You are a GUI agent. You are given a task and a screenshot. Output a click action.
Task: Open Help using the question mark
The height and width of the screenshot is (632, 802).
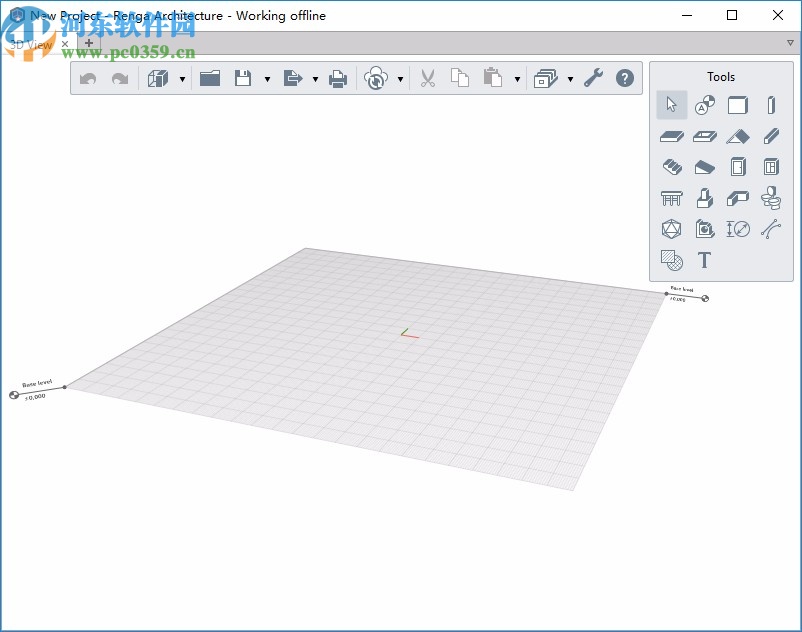(625, 78)
